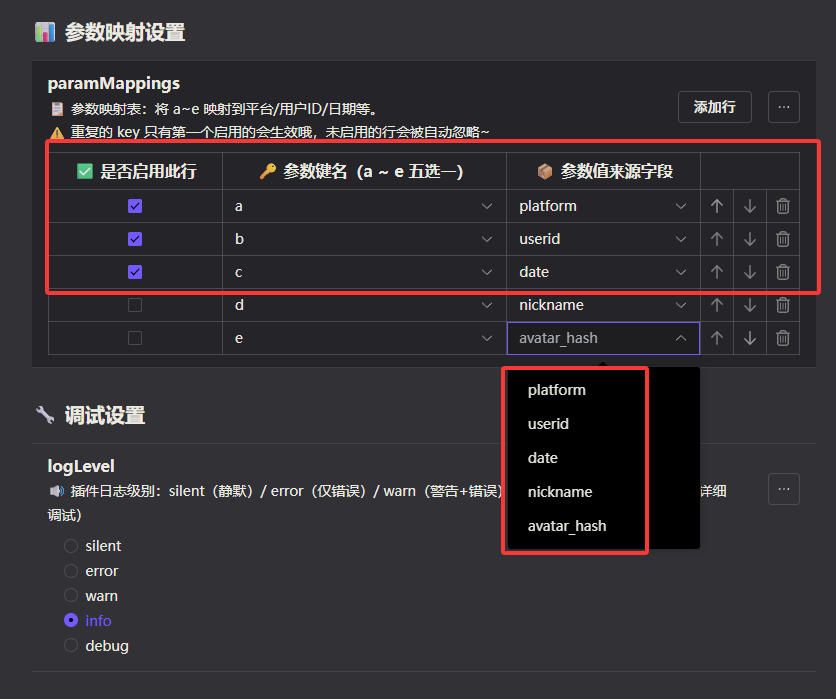Viewport: 836px width, 699px height.
Task: Move the nickname row down
Action: coord(750,305)
